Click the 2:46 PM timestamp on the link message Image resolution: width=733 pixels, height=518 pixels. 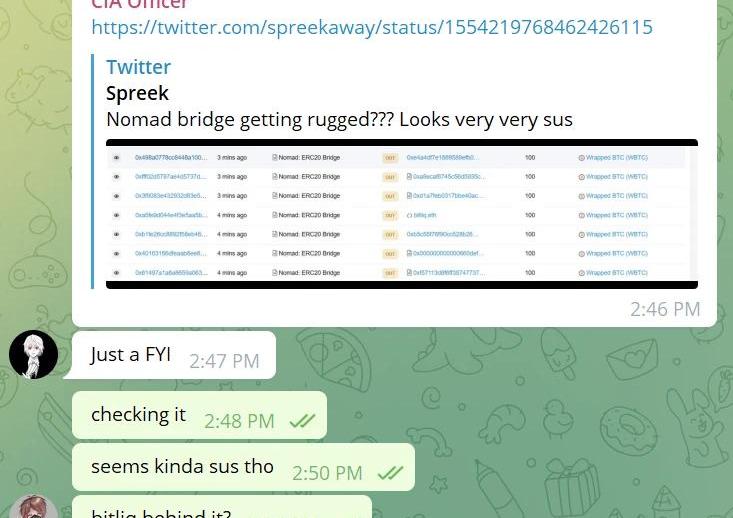665,309
